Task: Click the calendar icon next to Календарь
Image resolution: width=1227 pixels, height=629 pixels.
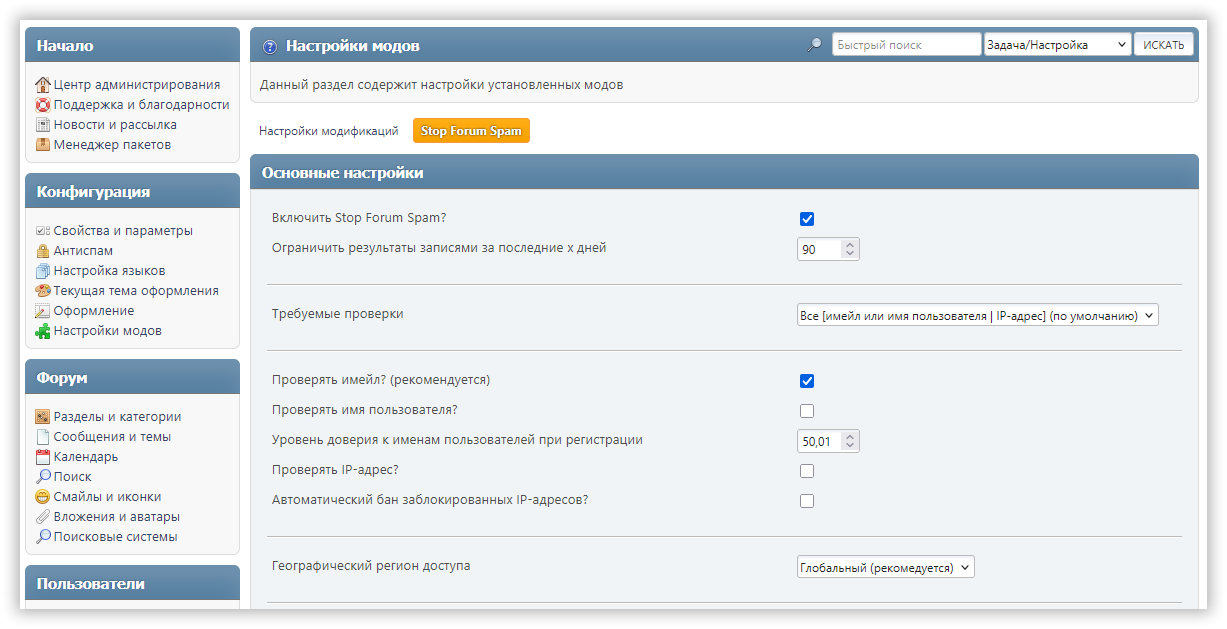Action: point(43,457)
